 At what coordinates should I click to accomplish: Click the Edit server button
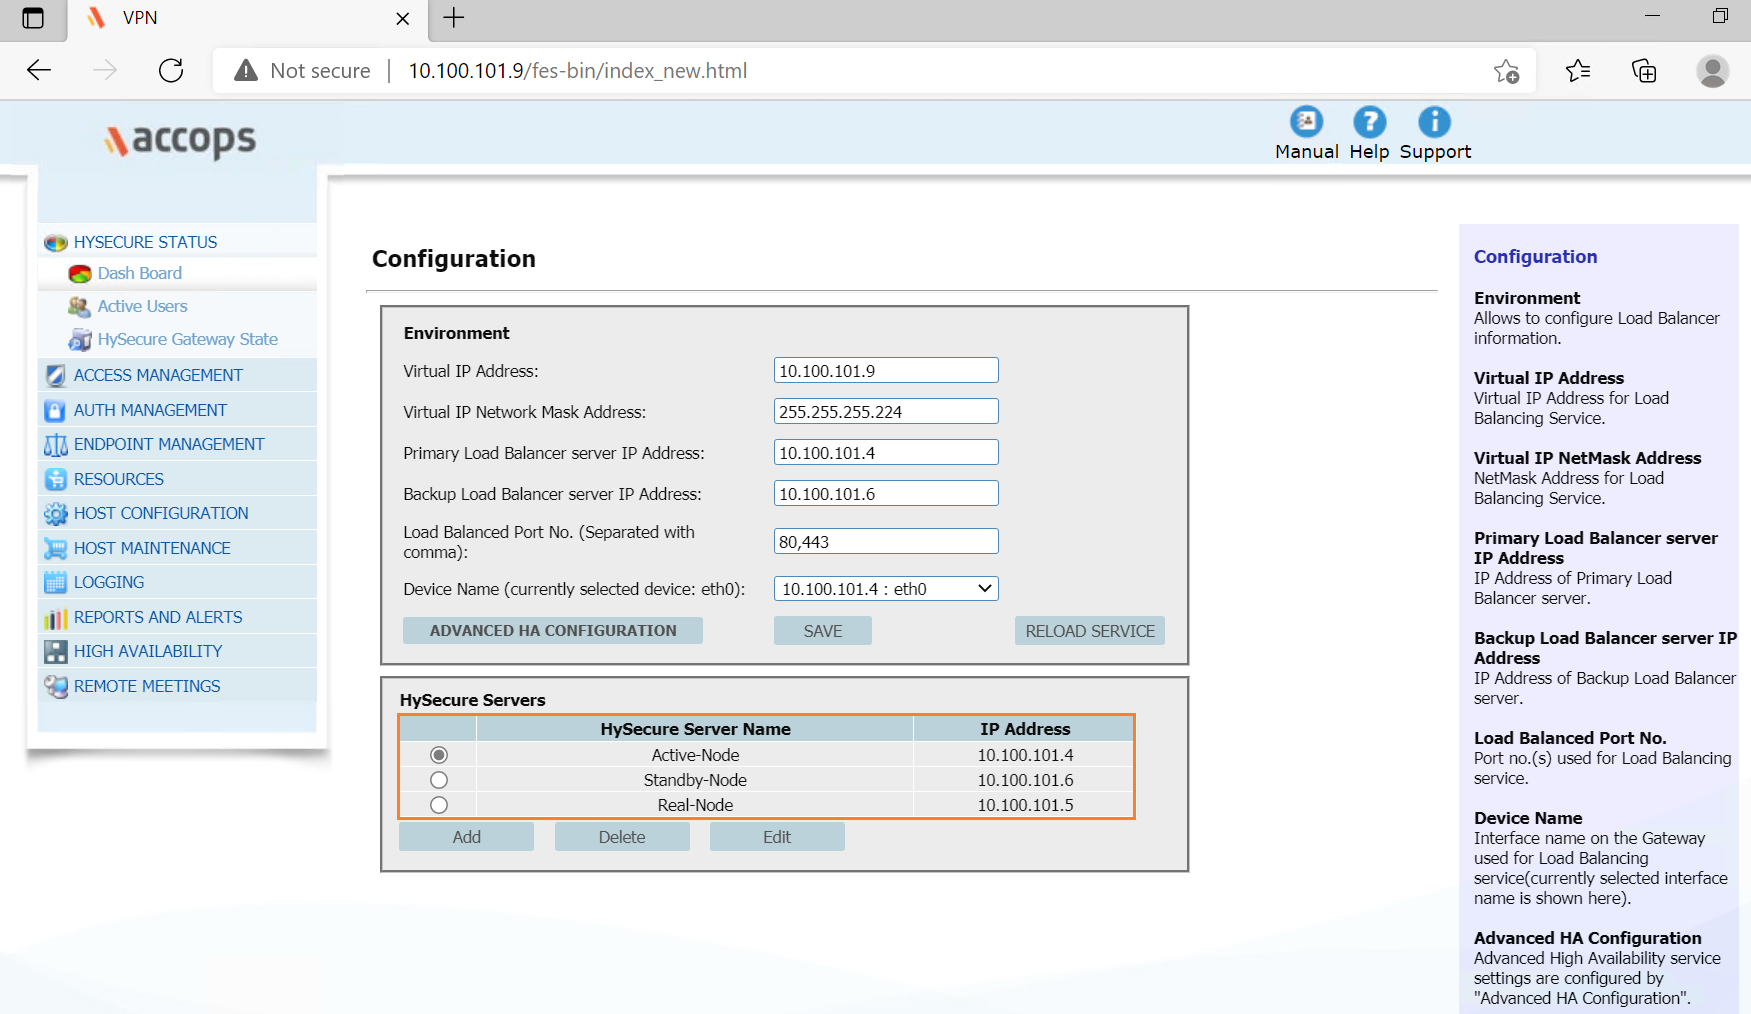(777, 837)
